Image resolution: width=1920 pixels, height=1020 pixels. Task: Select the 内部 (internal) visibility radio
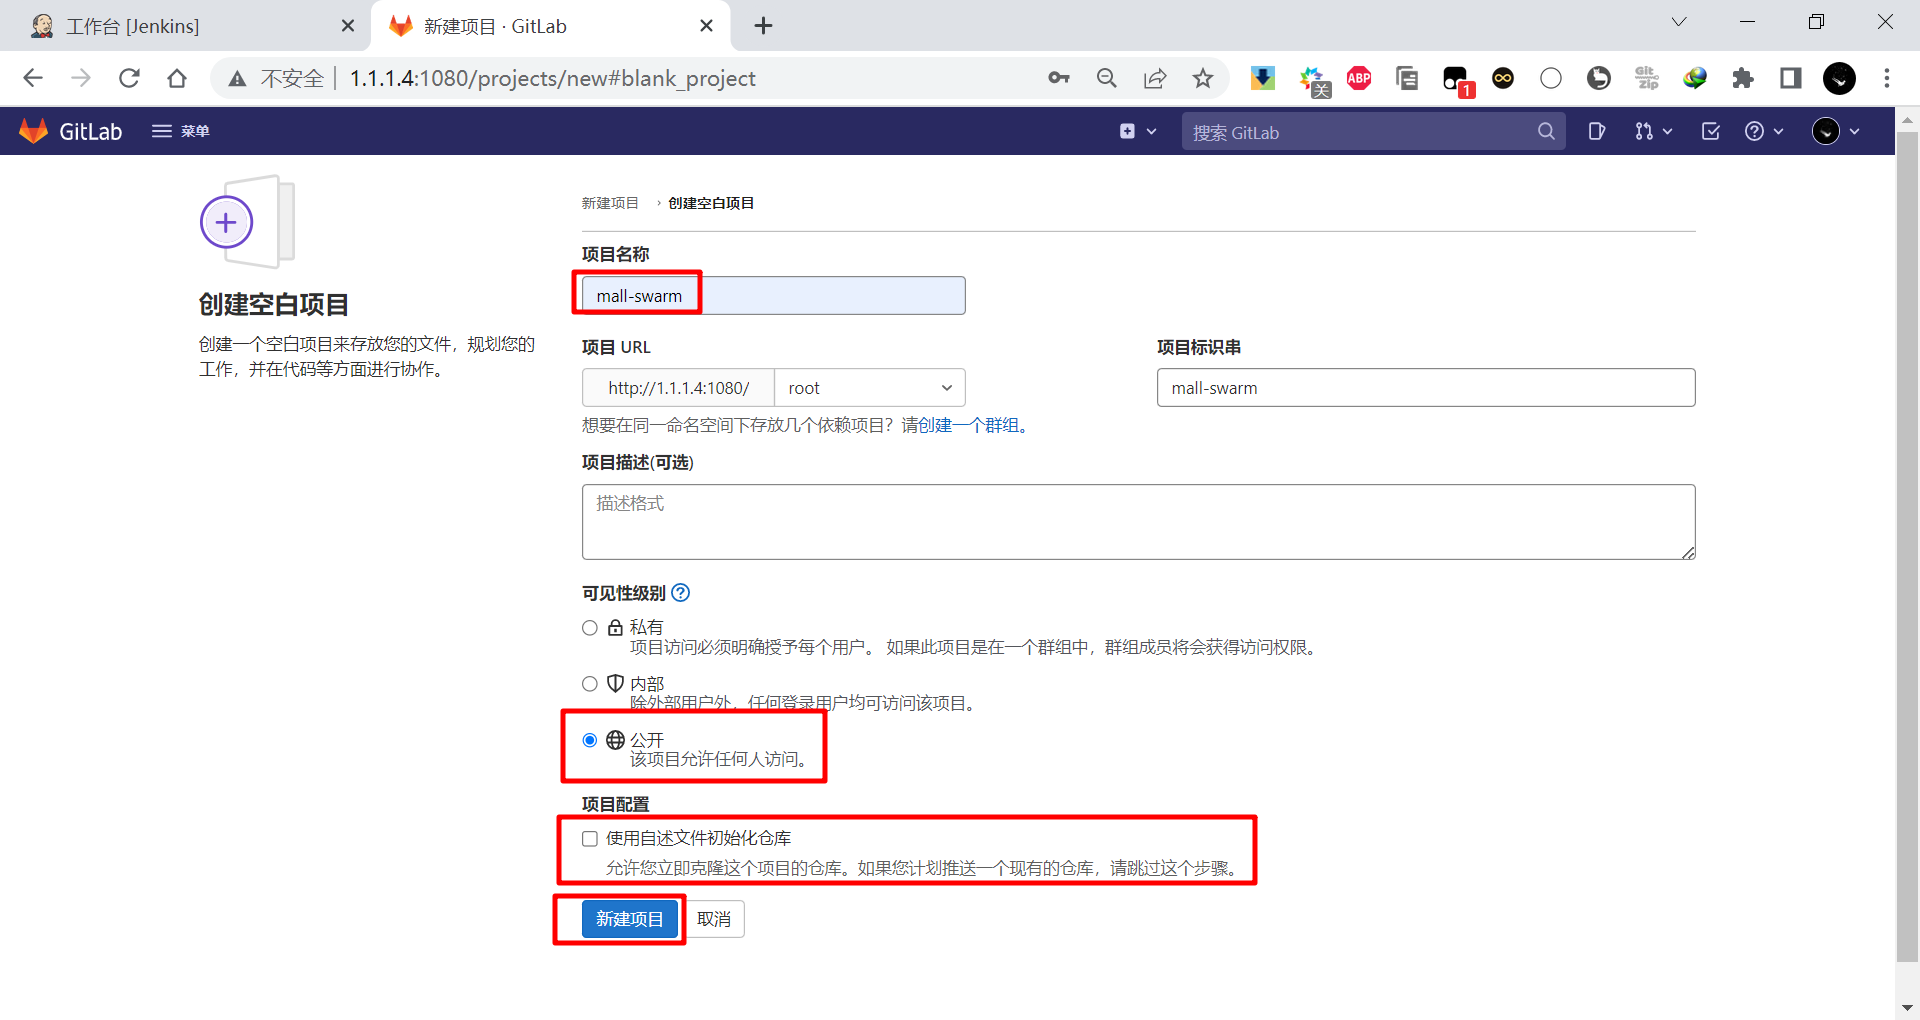(590, 684)
